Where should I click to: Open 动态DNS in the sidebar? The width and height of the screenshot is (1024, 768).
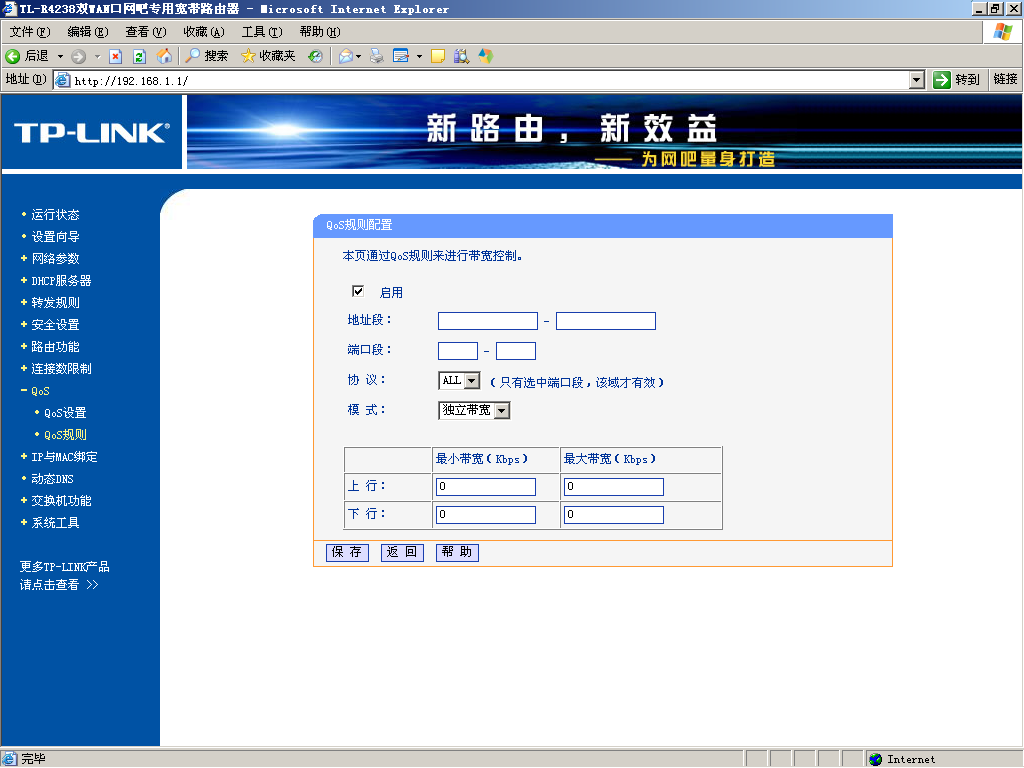(52, 479)
